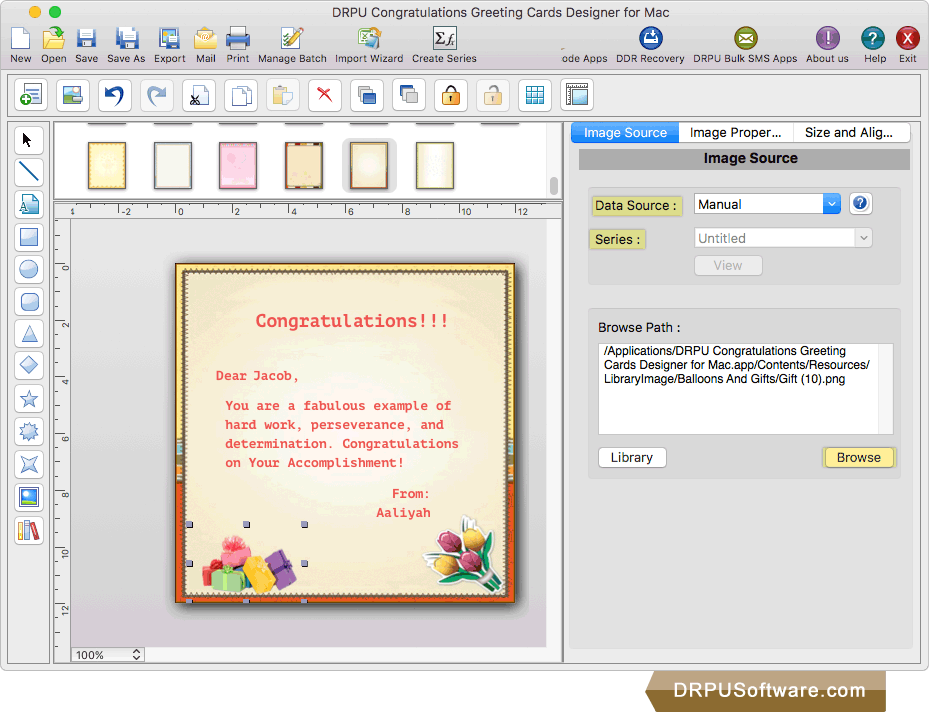Delete the selected object with red X
The width and height of the screenshot is (929, 712).
pos(325,95)
